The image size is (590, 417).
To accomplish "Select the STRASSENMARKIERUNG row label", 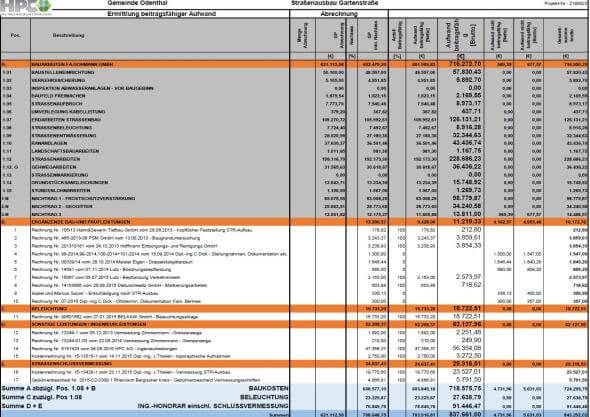I will click(60, 175).
